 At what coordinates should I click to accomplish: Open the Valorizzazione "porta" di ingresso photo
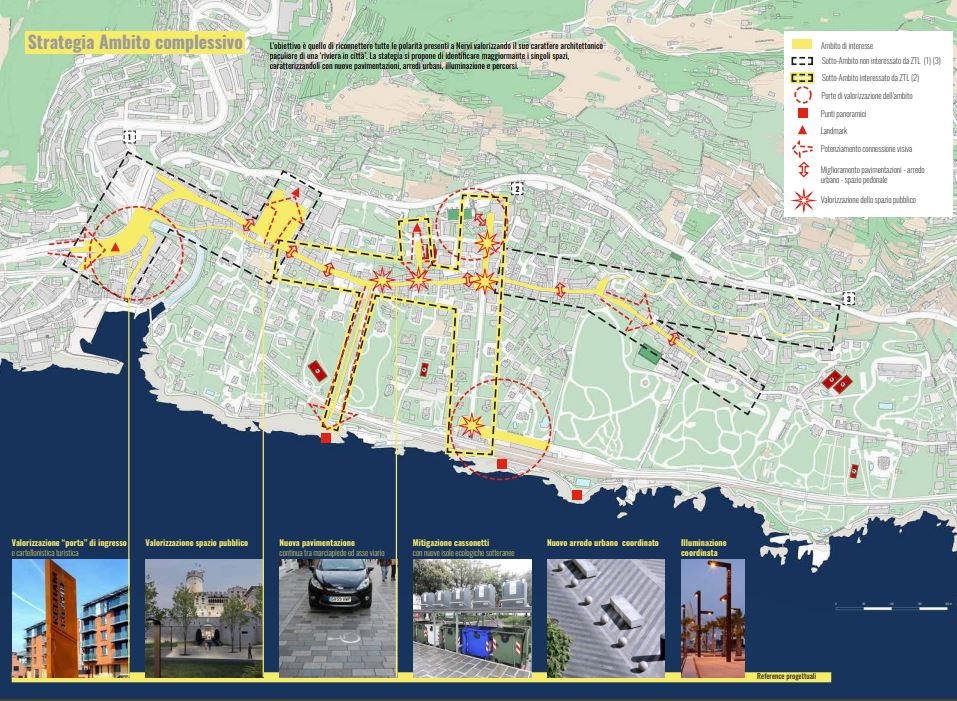[70, 617]
